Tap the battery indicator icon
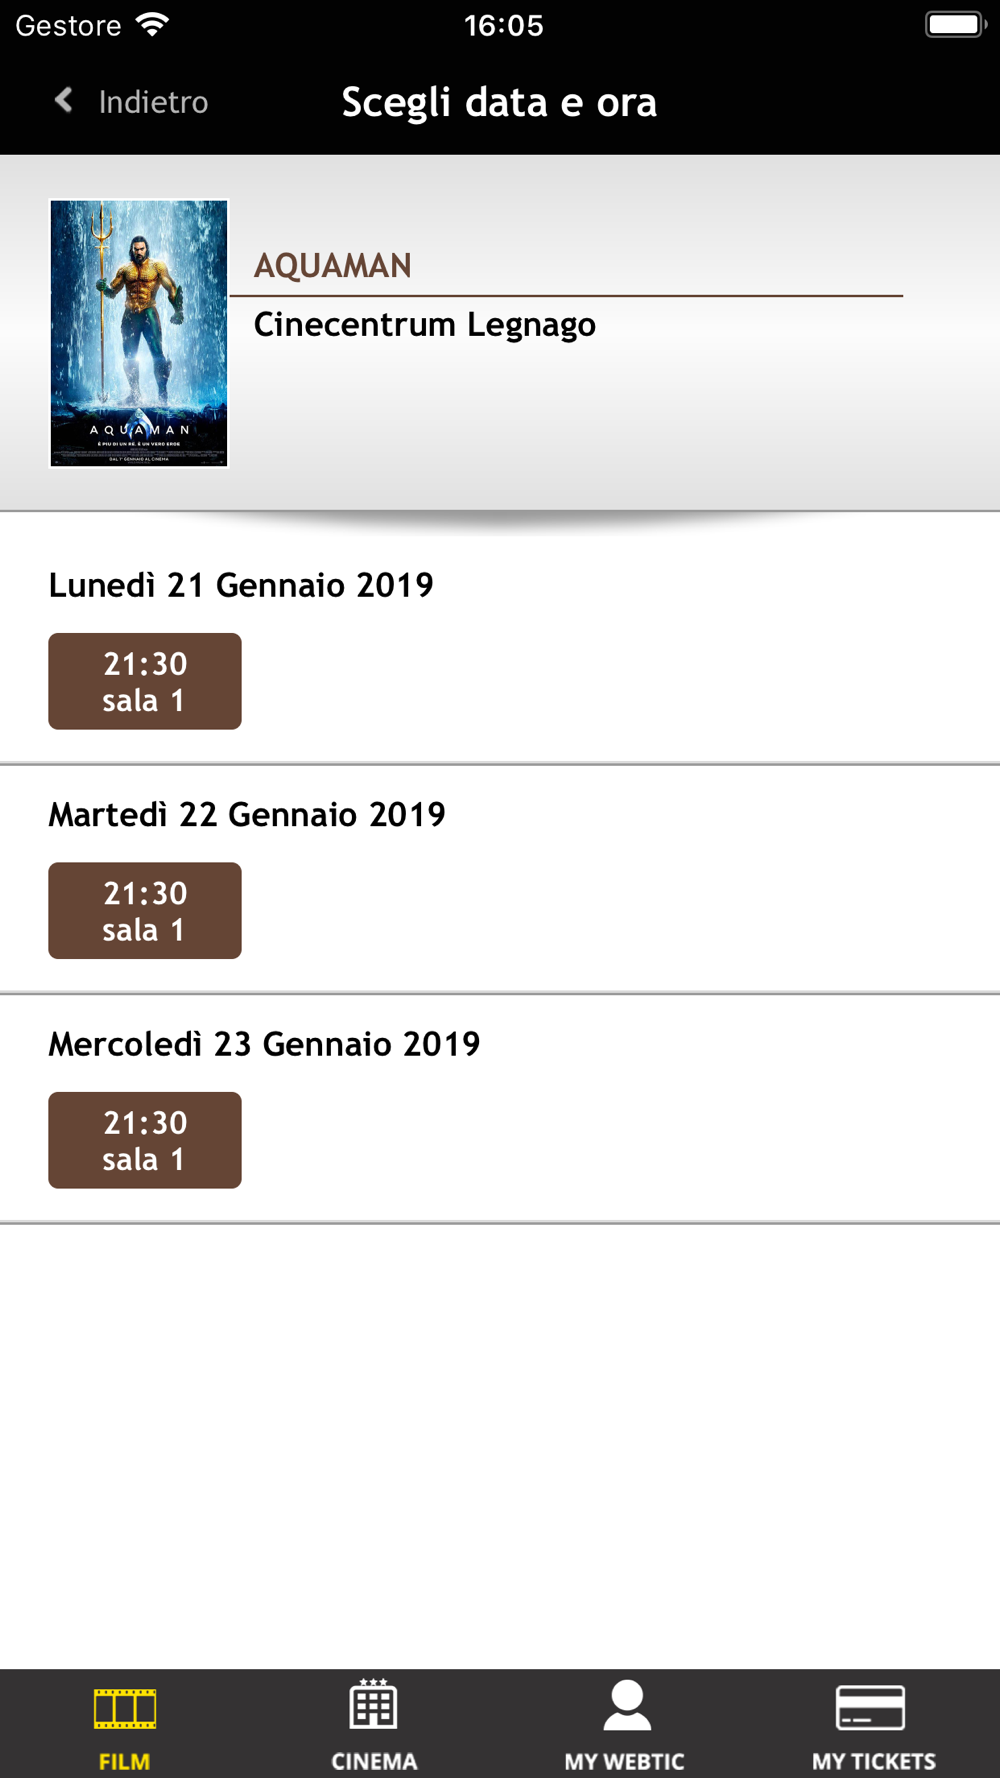Screen dimensions: 1000x1778 click(x=955, y=25)
